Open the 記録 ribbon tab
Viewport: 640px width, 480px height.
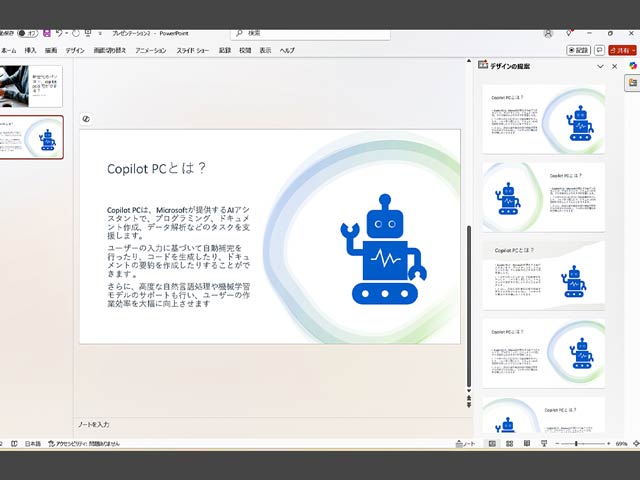pyautogui.click(x=225, y=51)
